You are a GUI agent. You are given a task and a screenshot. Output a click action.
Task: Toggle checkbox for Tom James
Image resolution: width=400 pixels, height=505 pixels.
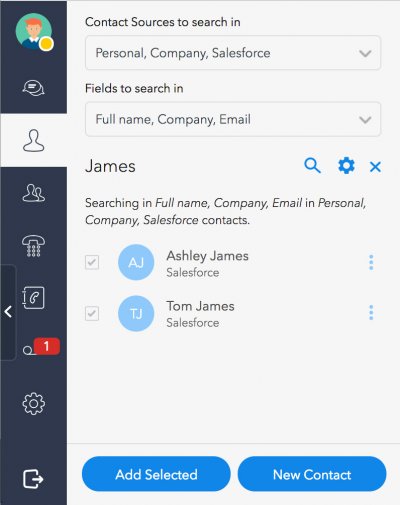(92, 313)
